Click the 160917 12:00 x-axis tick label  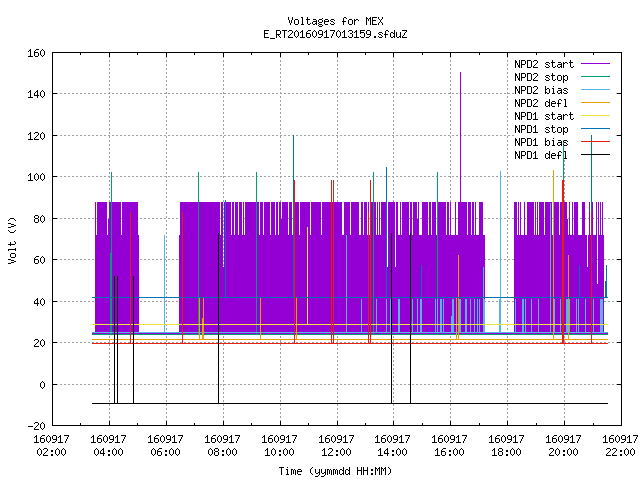pyautogui.click(x=336, y=445)
